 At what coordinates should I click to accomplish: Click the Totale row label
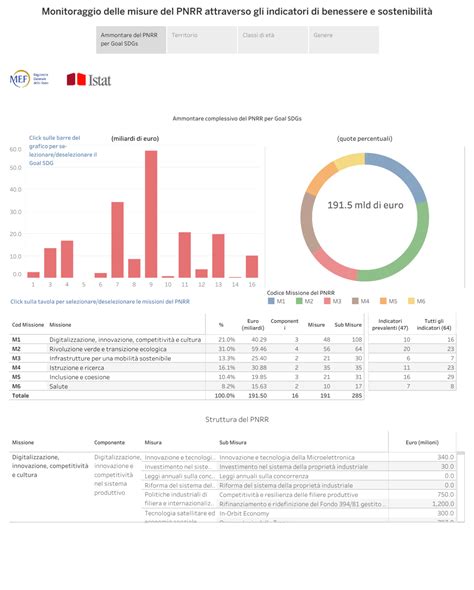(20, 395)
